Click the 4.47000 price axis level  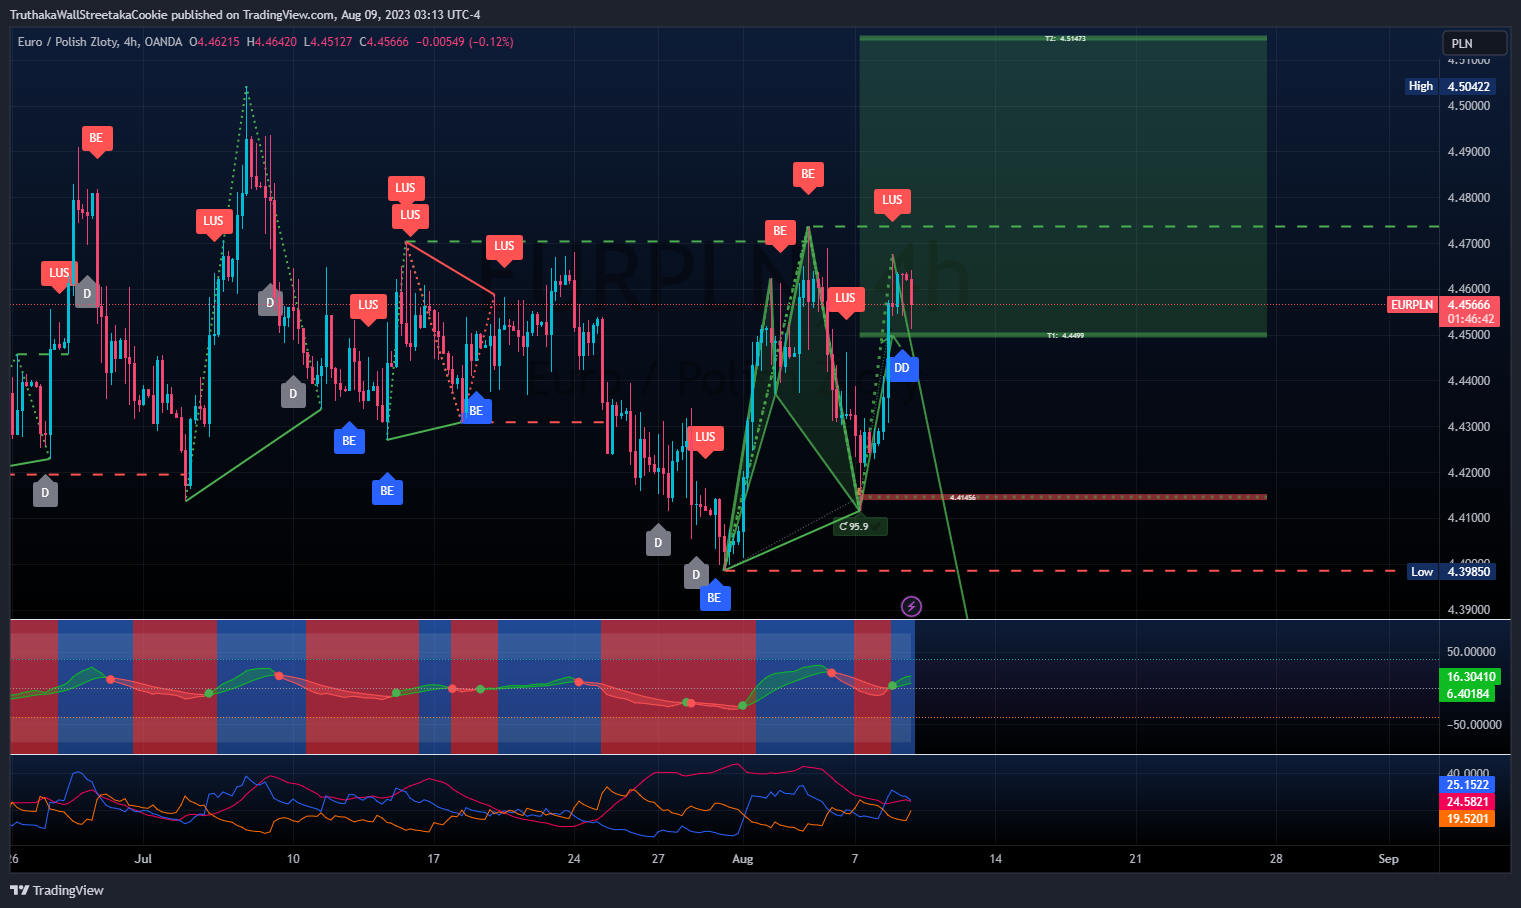pos(1469,244)
